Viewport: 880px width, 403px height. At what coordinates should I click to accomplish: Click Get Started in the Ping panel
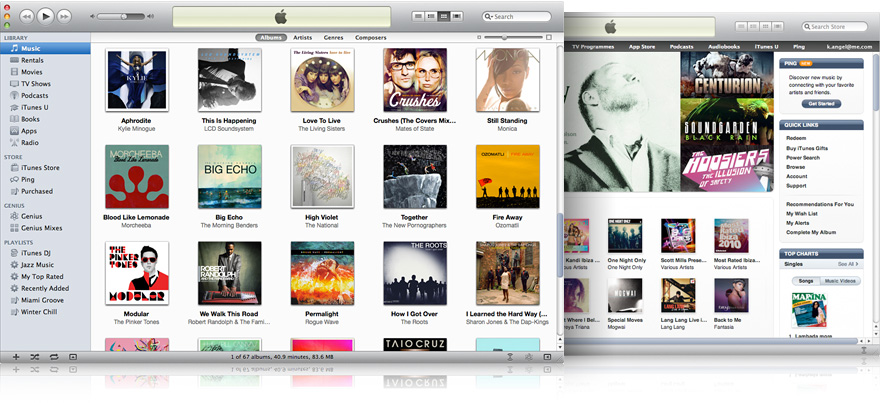(x=822, y=104)
